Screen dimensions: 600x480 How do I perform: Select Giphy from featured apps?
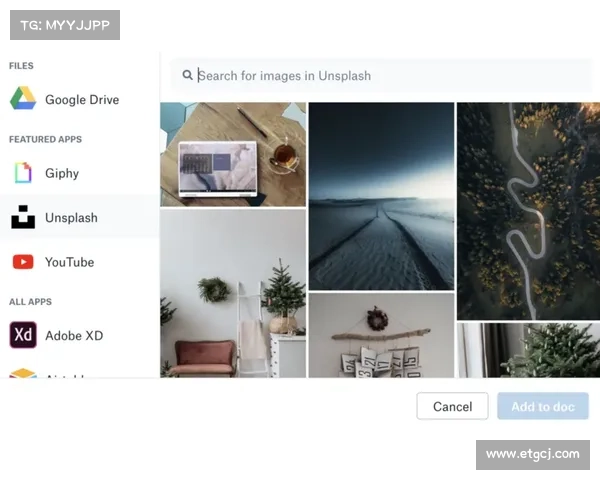click(x=80, y=173)
